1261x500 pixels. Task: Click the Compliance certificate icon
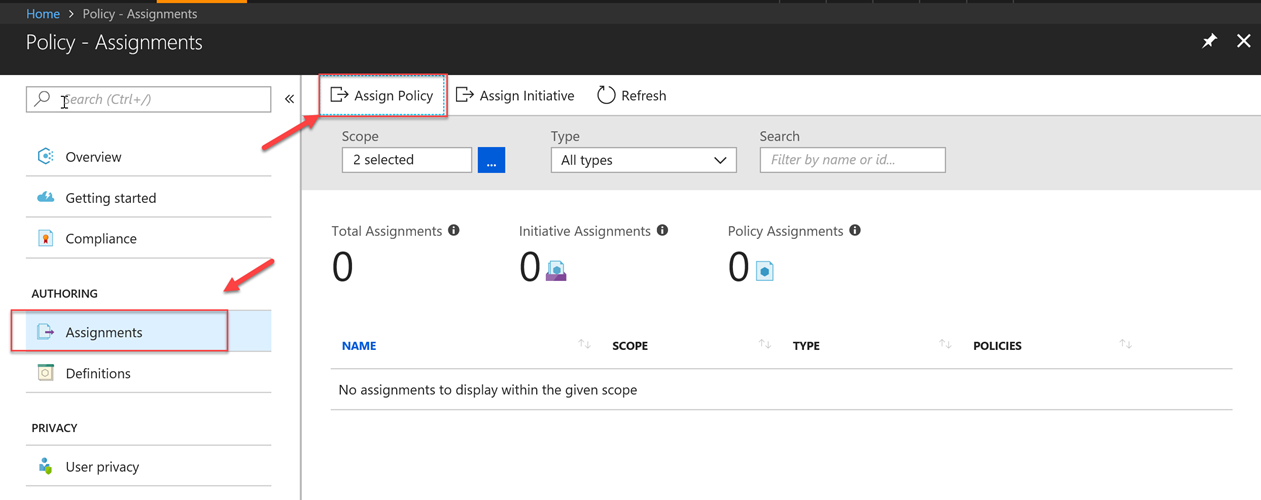point(45,238)
